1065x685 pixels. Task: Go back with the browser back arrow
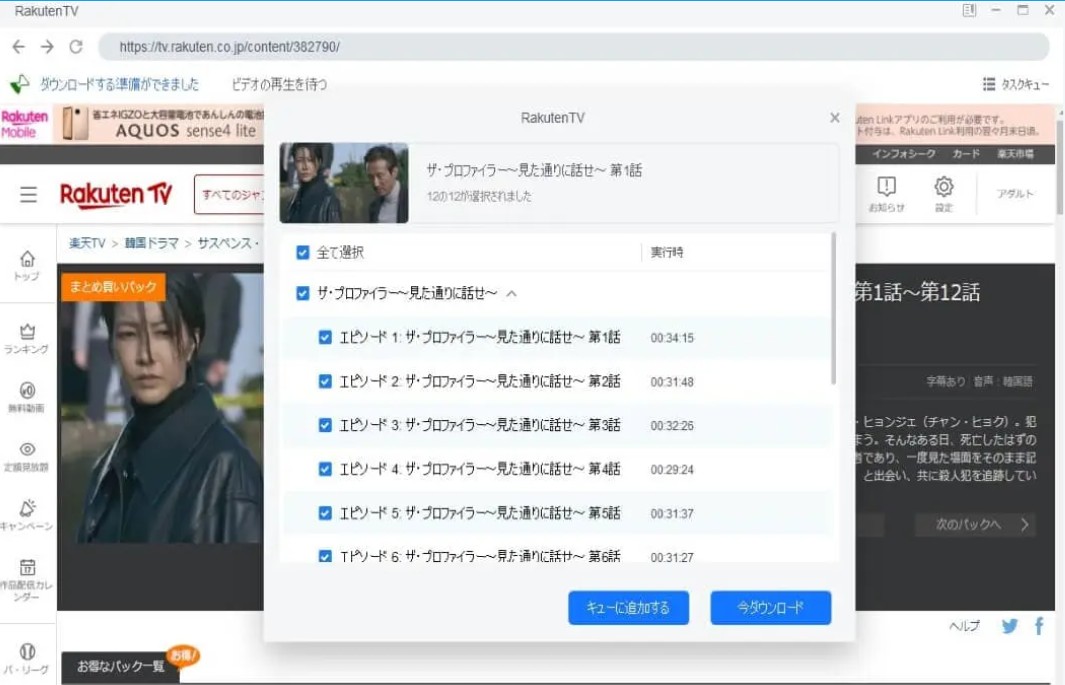point(18,46)
